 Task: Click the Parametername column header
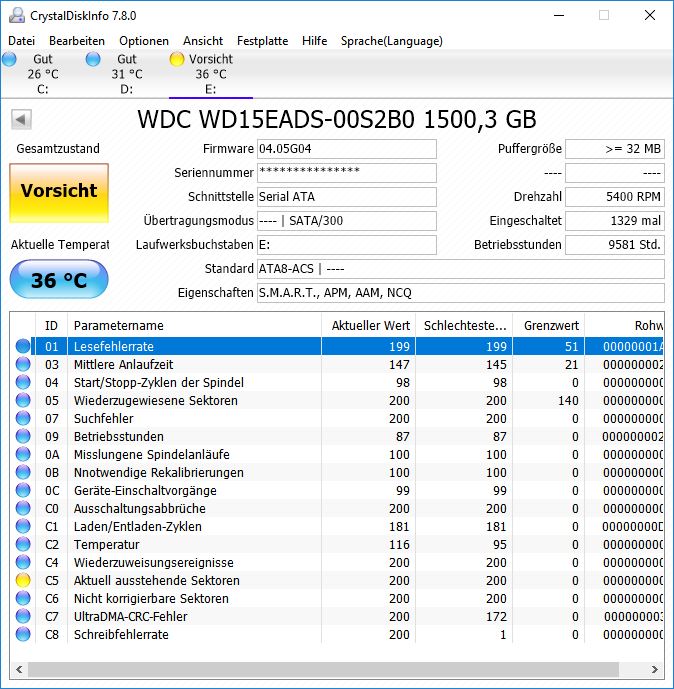194,326
